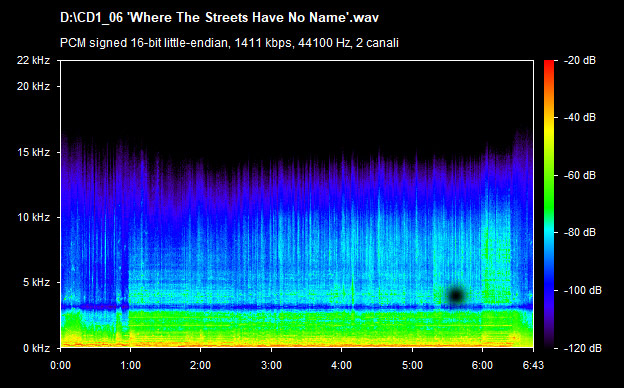
Task: Click the -20 dB color scale label
Action: coord(580,60)
